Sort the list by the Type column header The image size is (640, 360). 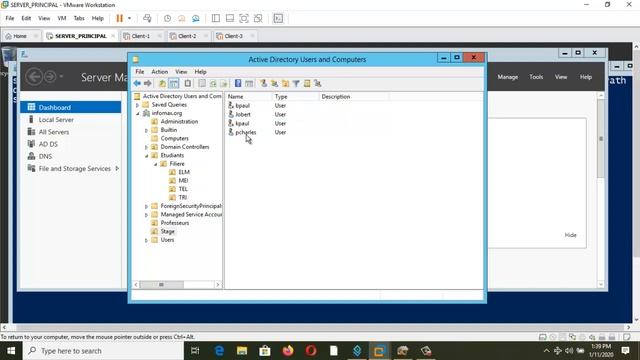tap(296, 97)
